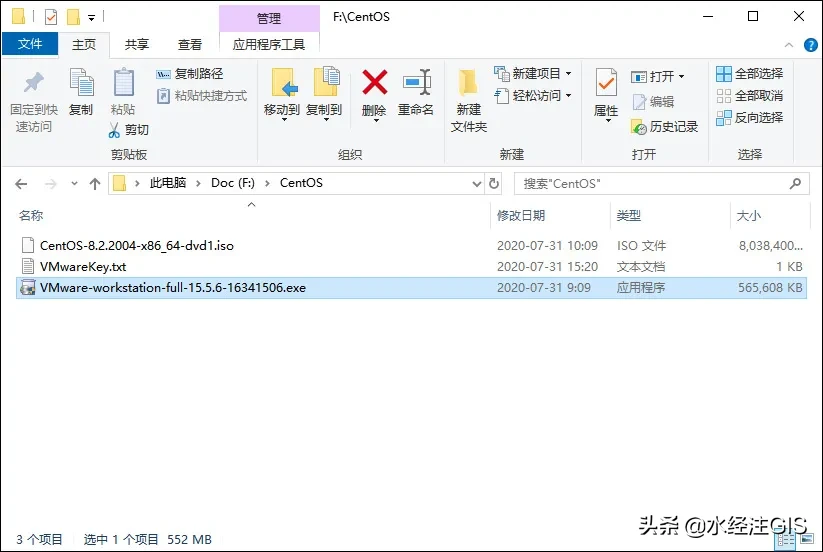The width and height of the screenshot is (823, 552).
Task: Open the Delete (删除) dropdown arrow
Action: tap(376, 121)
